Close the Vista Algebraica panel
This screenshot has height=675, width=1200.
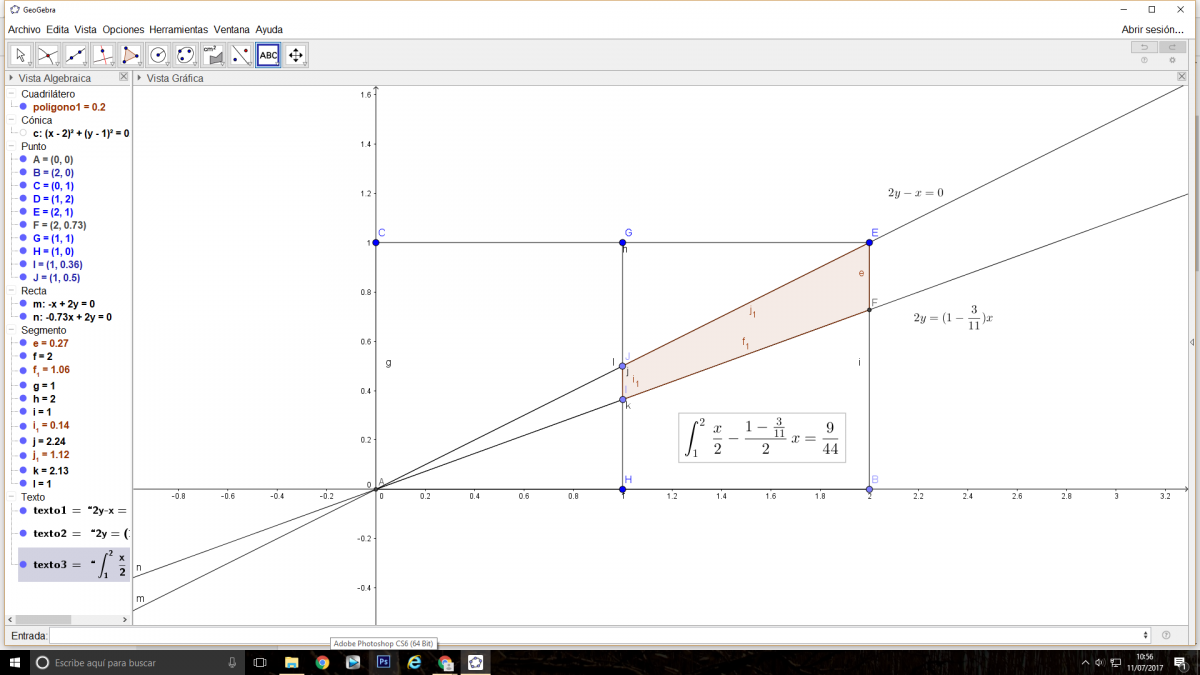pos(123,77)
